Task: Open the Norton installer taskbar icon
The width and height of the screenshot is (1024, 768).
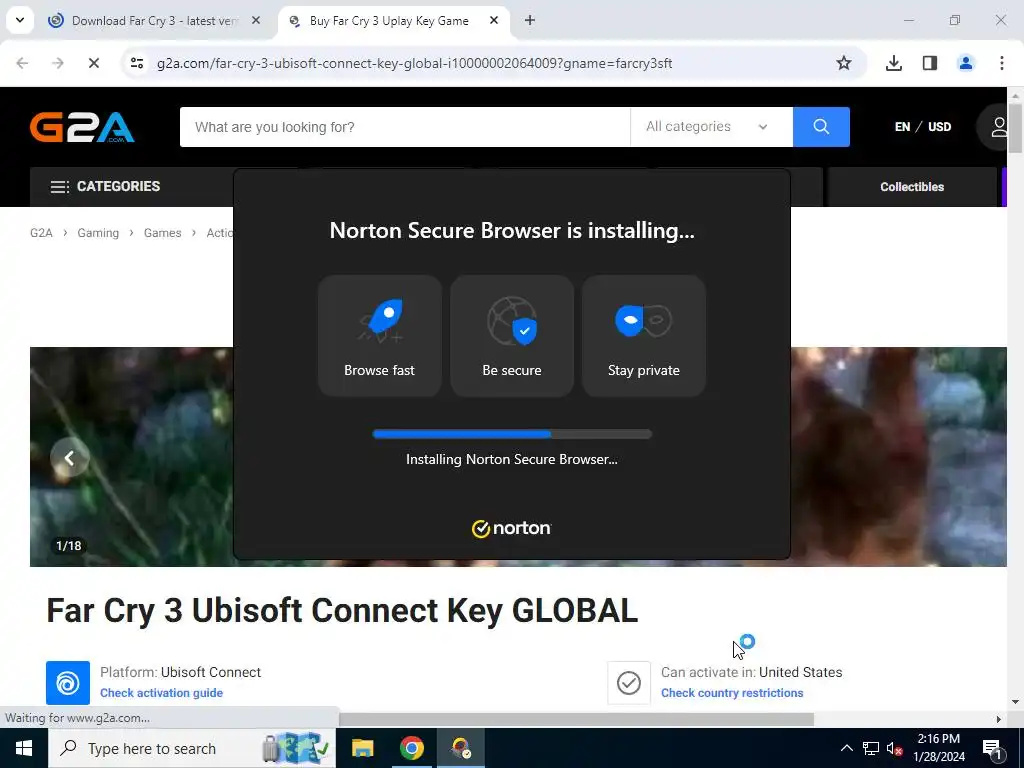Action: (x=460, y=748)
